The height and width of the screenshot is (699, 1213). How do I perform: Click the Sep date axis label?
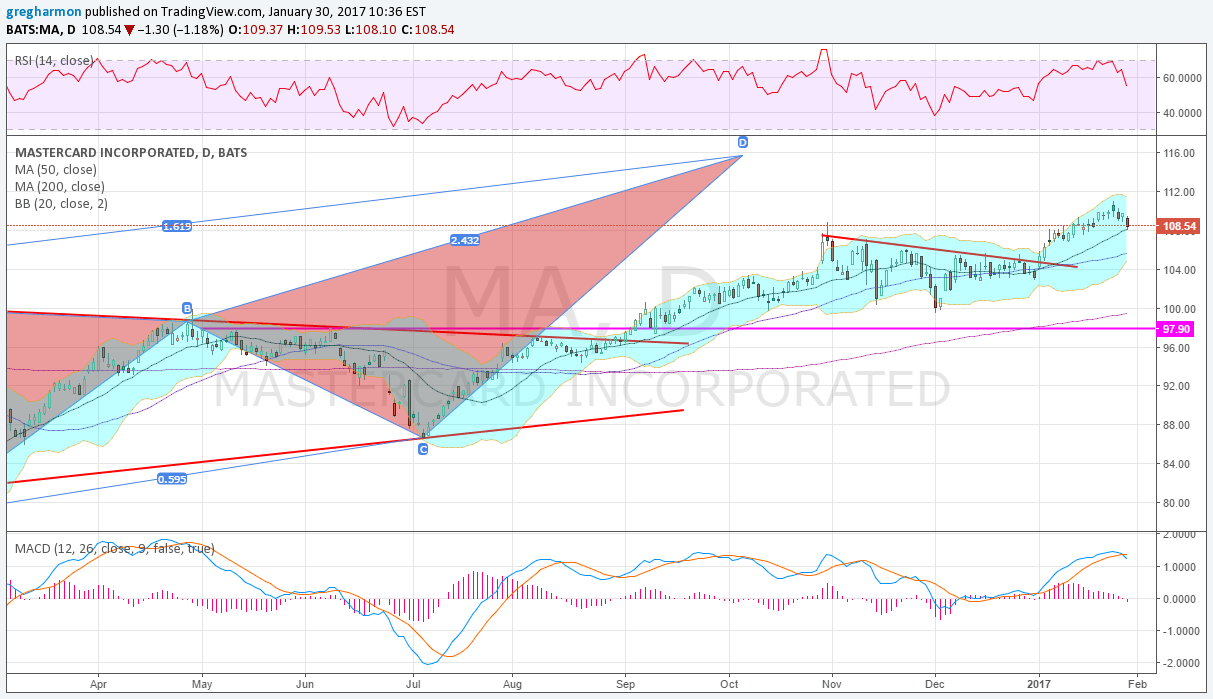pos(625,685)
